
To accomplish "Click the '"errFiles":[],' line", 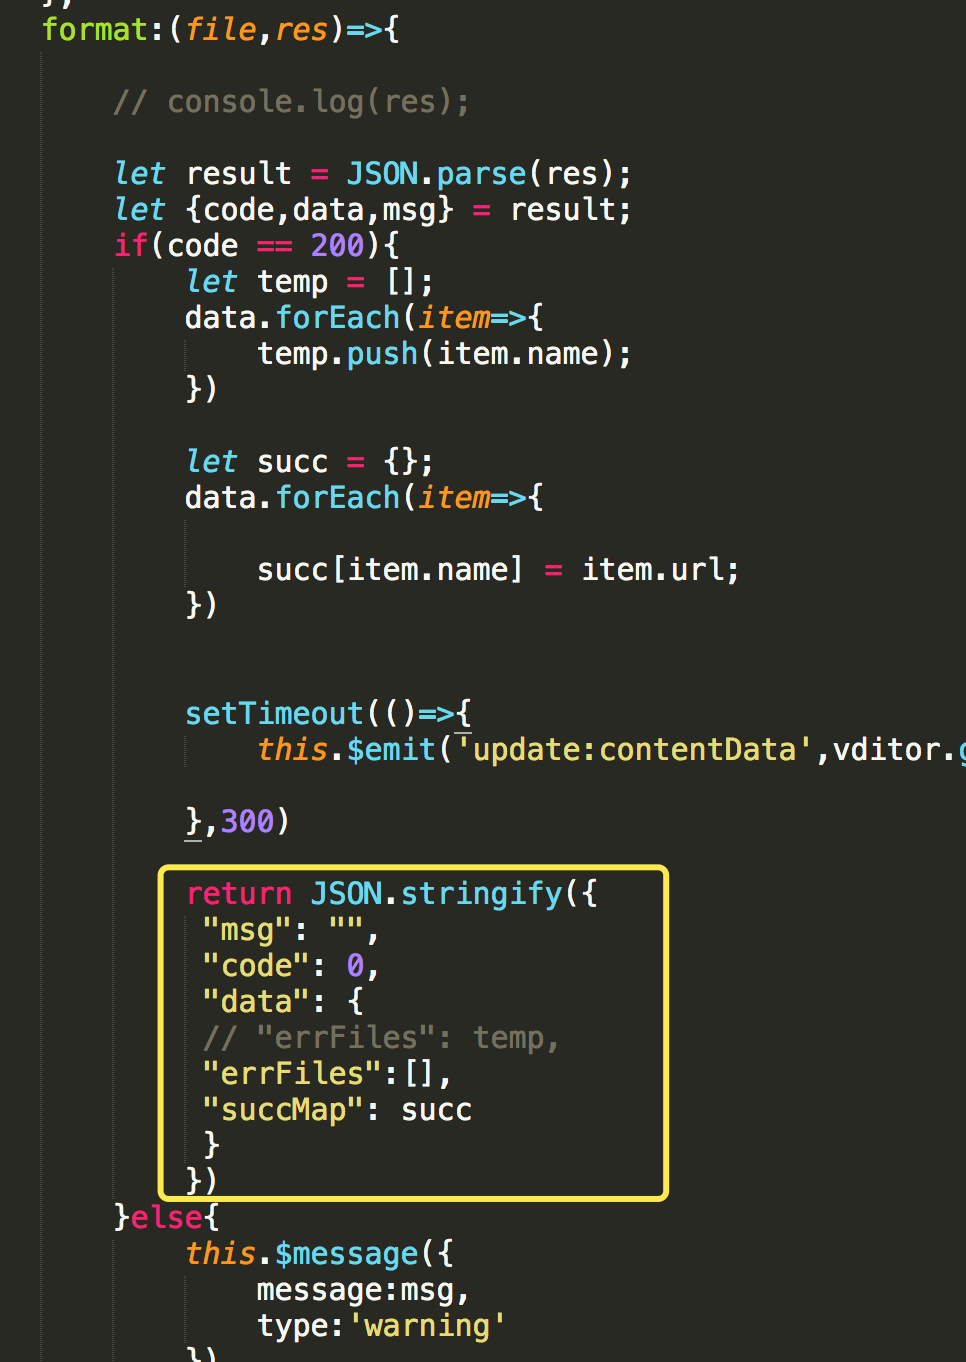I will 327,1074.
